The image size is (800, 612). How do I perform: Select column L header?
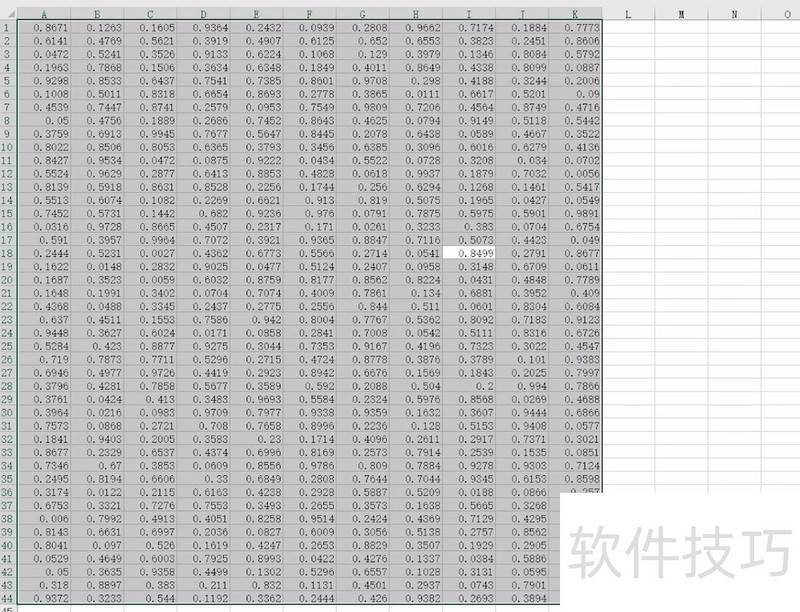(628, 14)
